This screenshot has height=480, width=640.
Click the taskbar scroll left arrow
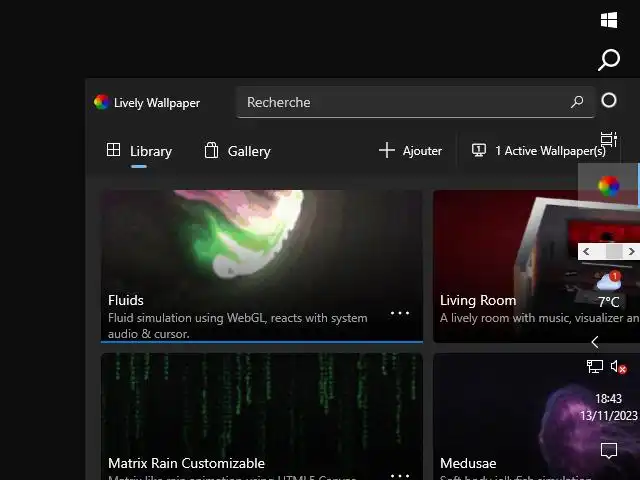586,251
